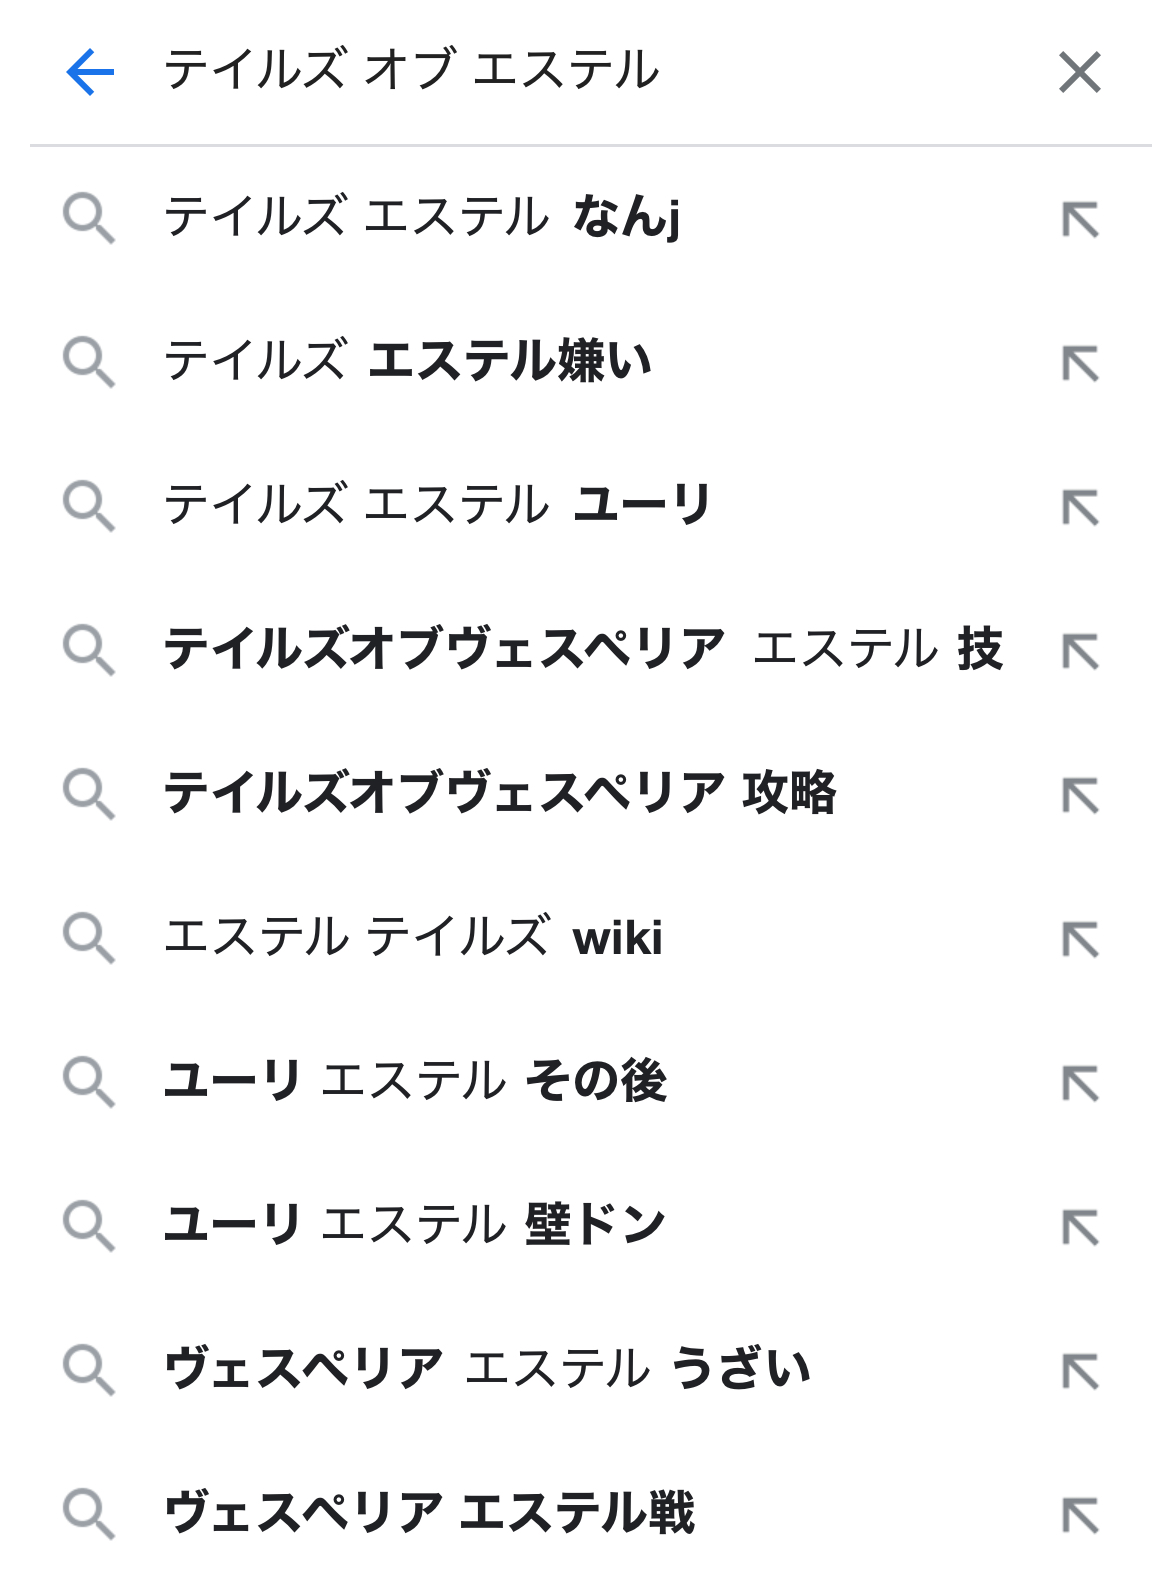1170x1580 pixels.
Task: Tap the blue back arrow
Action: tap(90, 72)
